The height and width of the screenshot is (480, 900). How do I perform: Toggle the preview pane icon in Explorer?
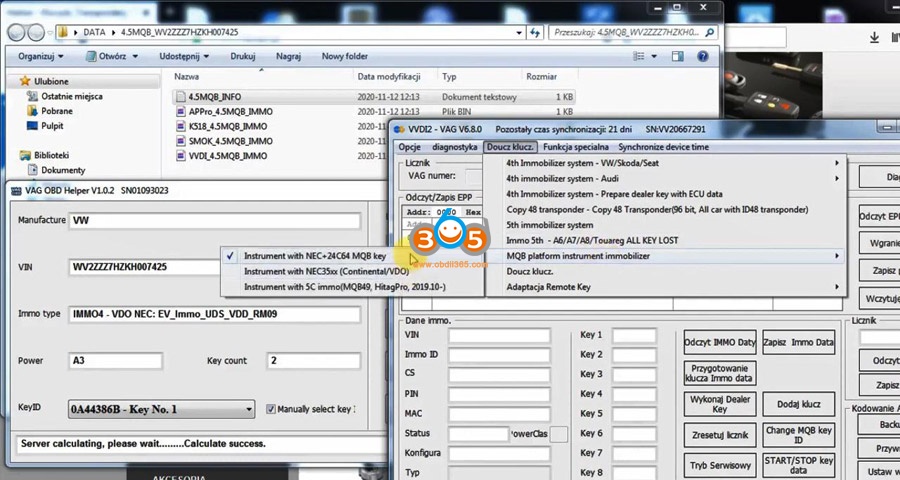point(678,56)
